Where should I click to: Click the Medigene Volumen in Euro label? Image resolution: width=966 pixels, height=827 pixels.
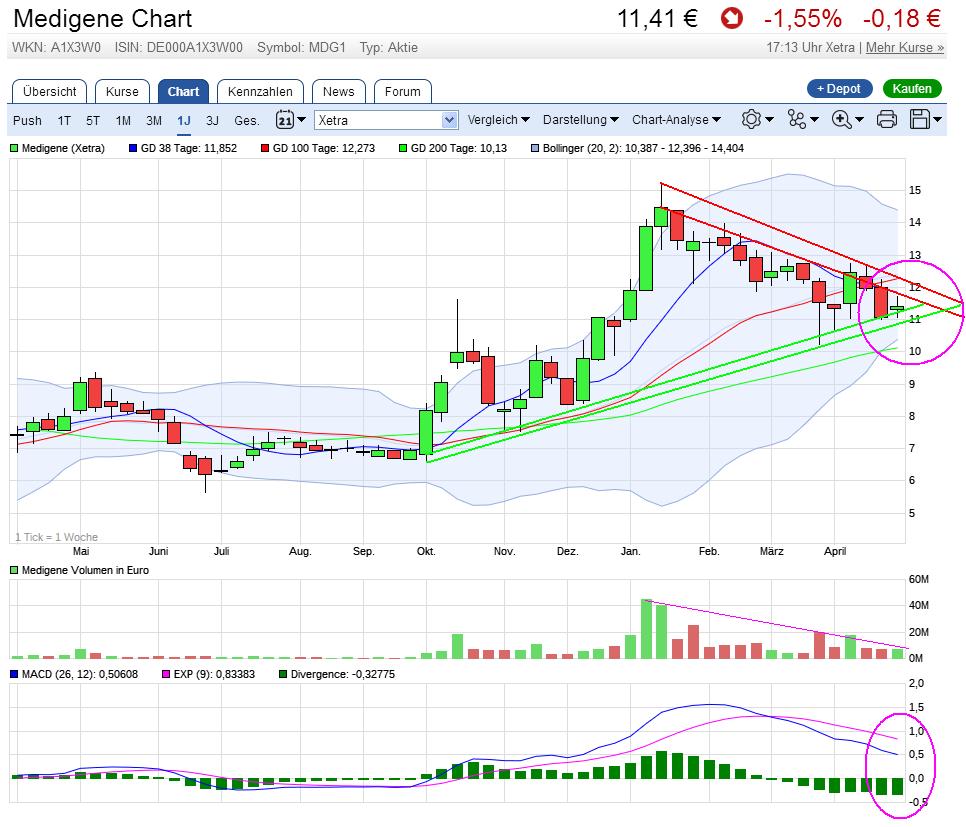pyautogui.click(x=85, y=570)
